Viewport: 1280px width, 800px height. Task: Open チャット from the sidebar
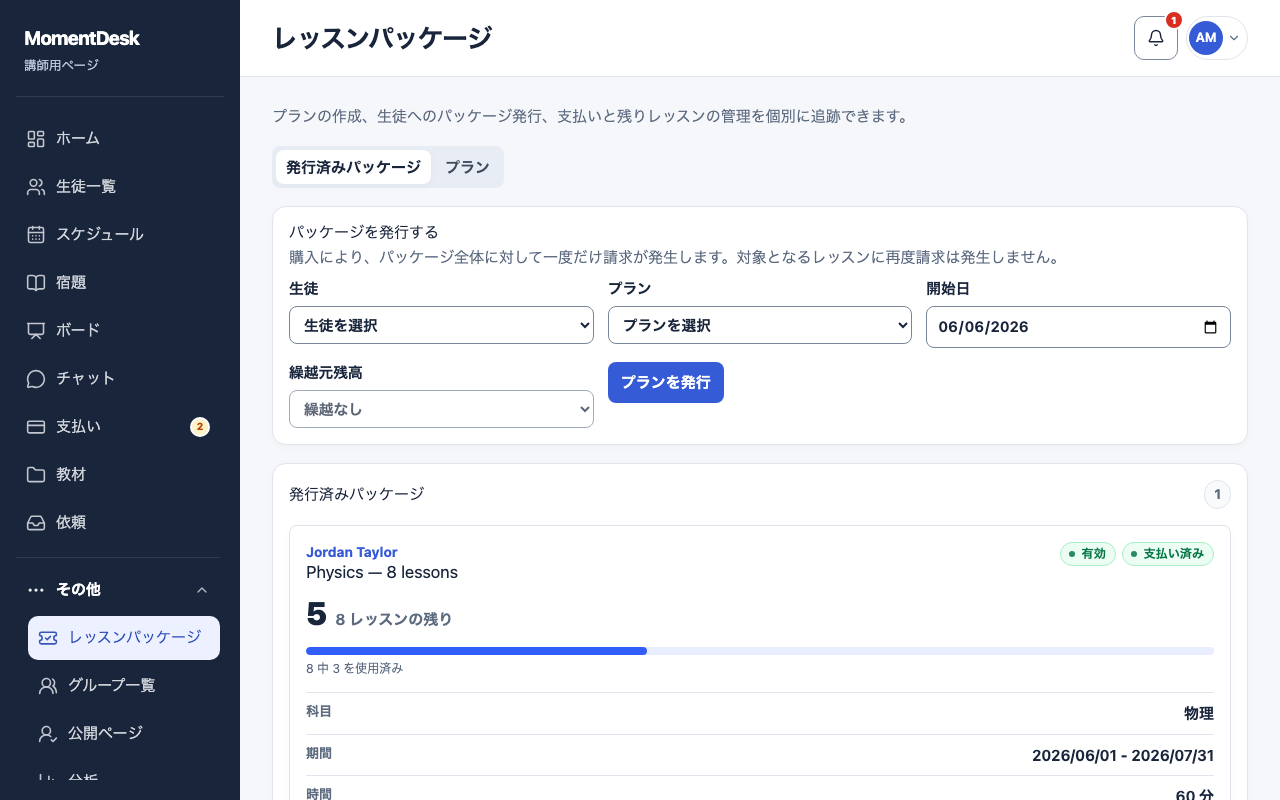click(120, 378)
